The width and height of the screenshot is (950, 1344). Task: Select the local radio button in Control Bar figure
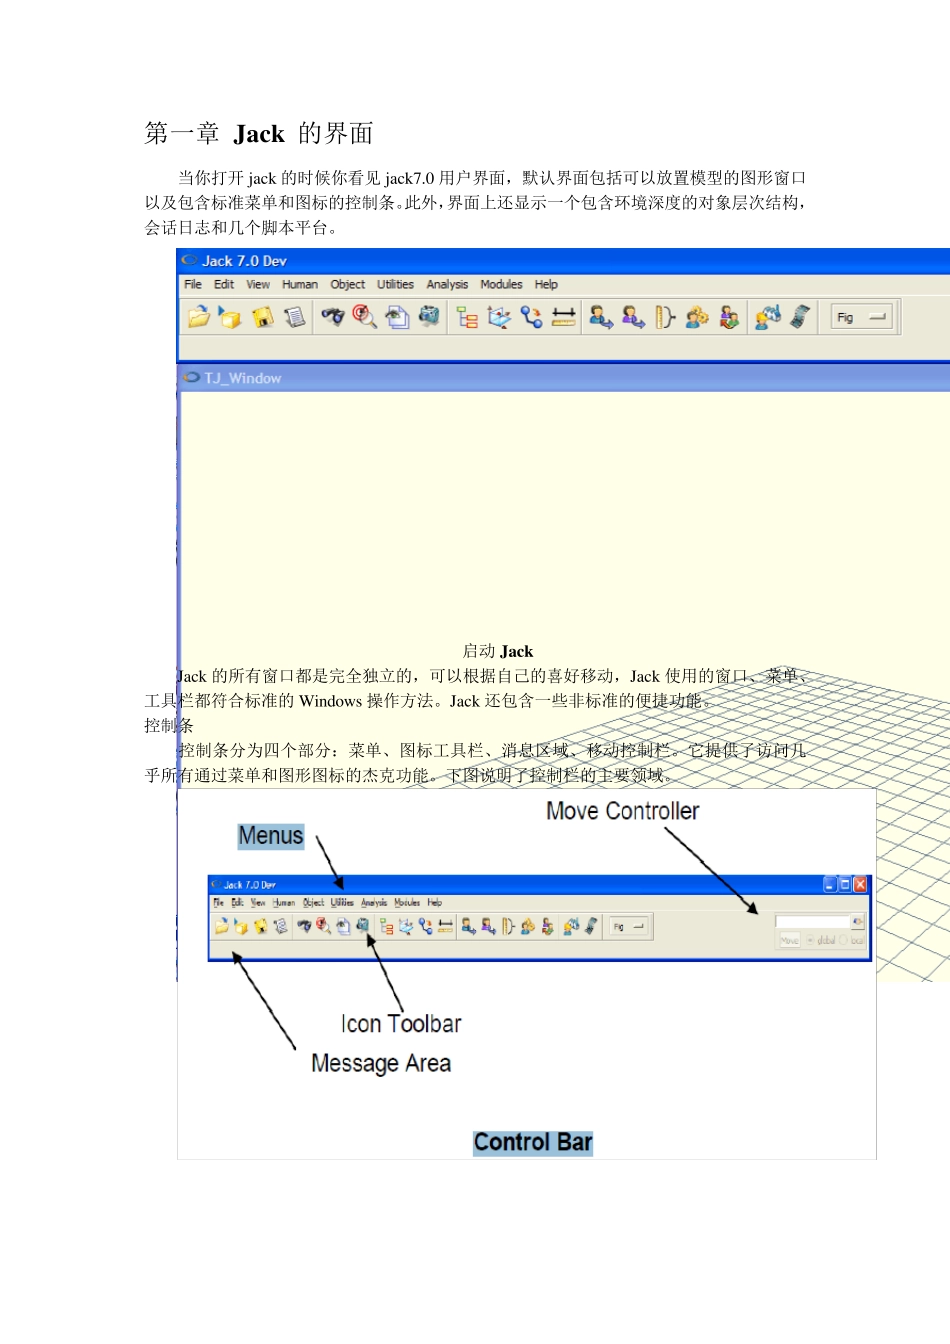(x=843, y=940)
